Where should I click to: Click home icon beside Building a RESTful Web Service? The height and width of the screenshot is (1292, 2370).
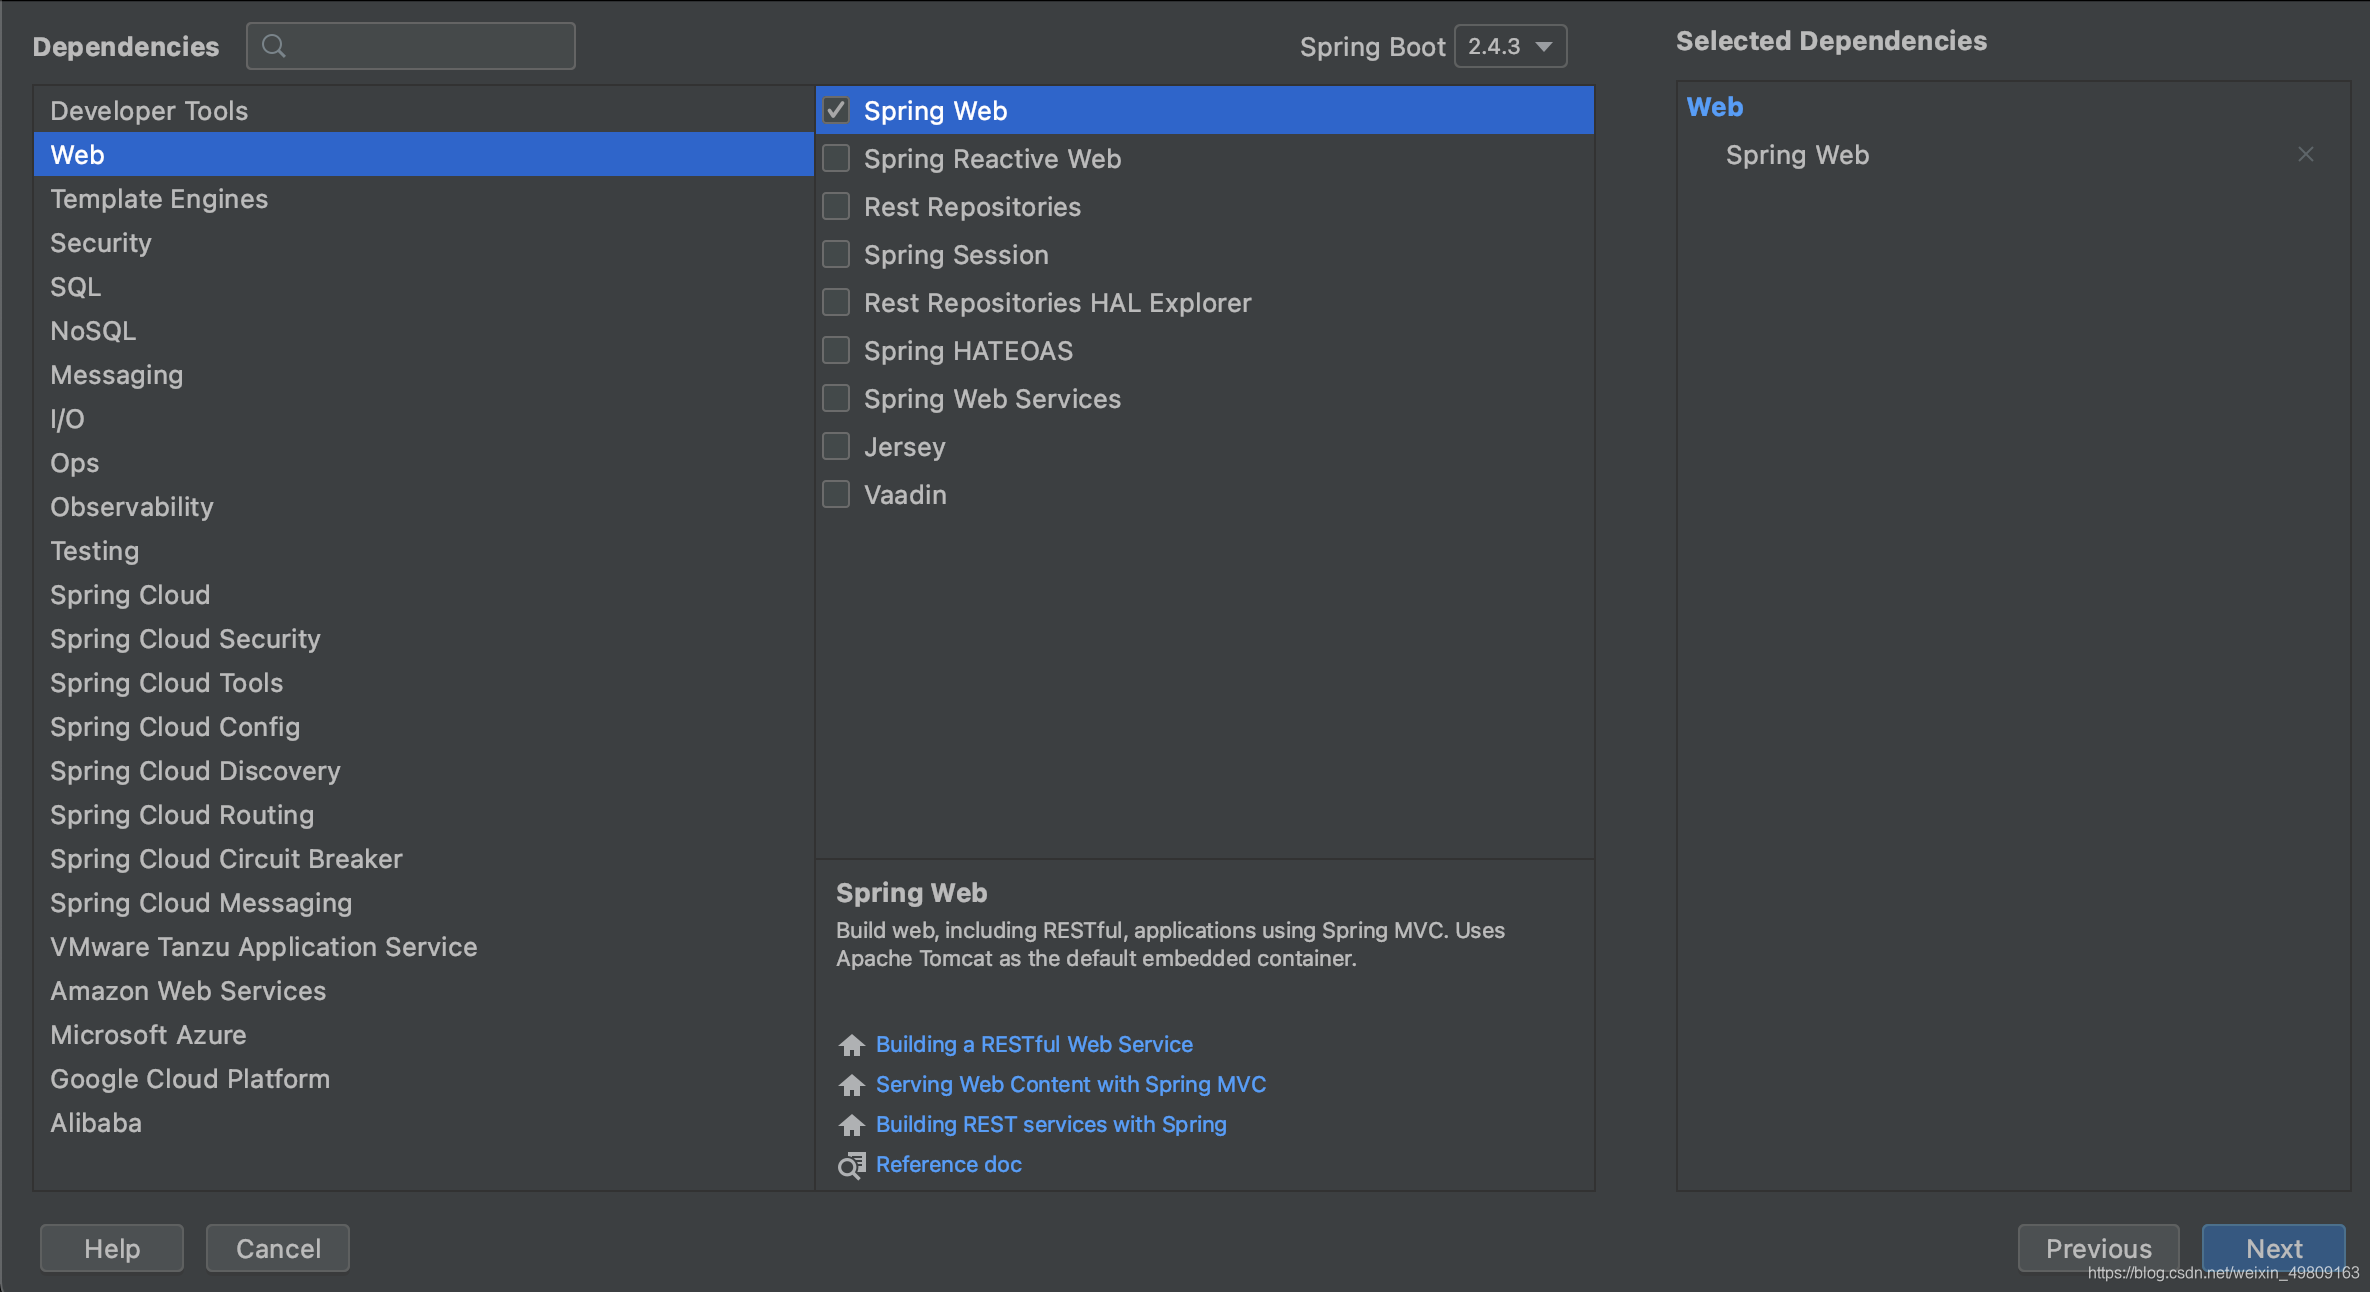point(852,1045)
